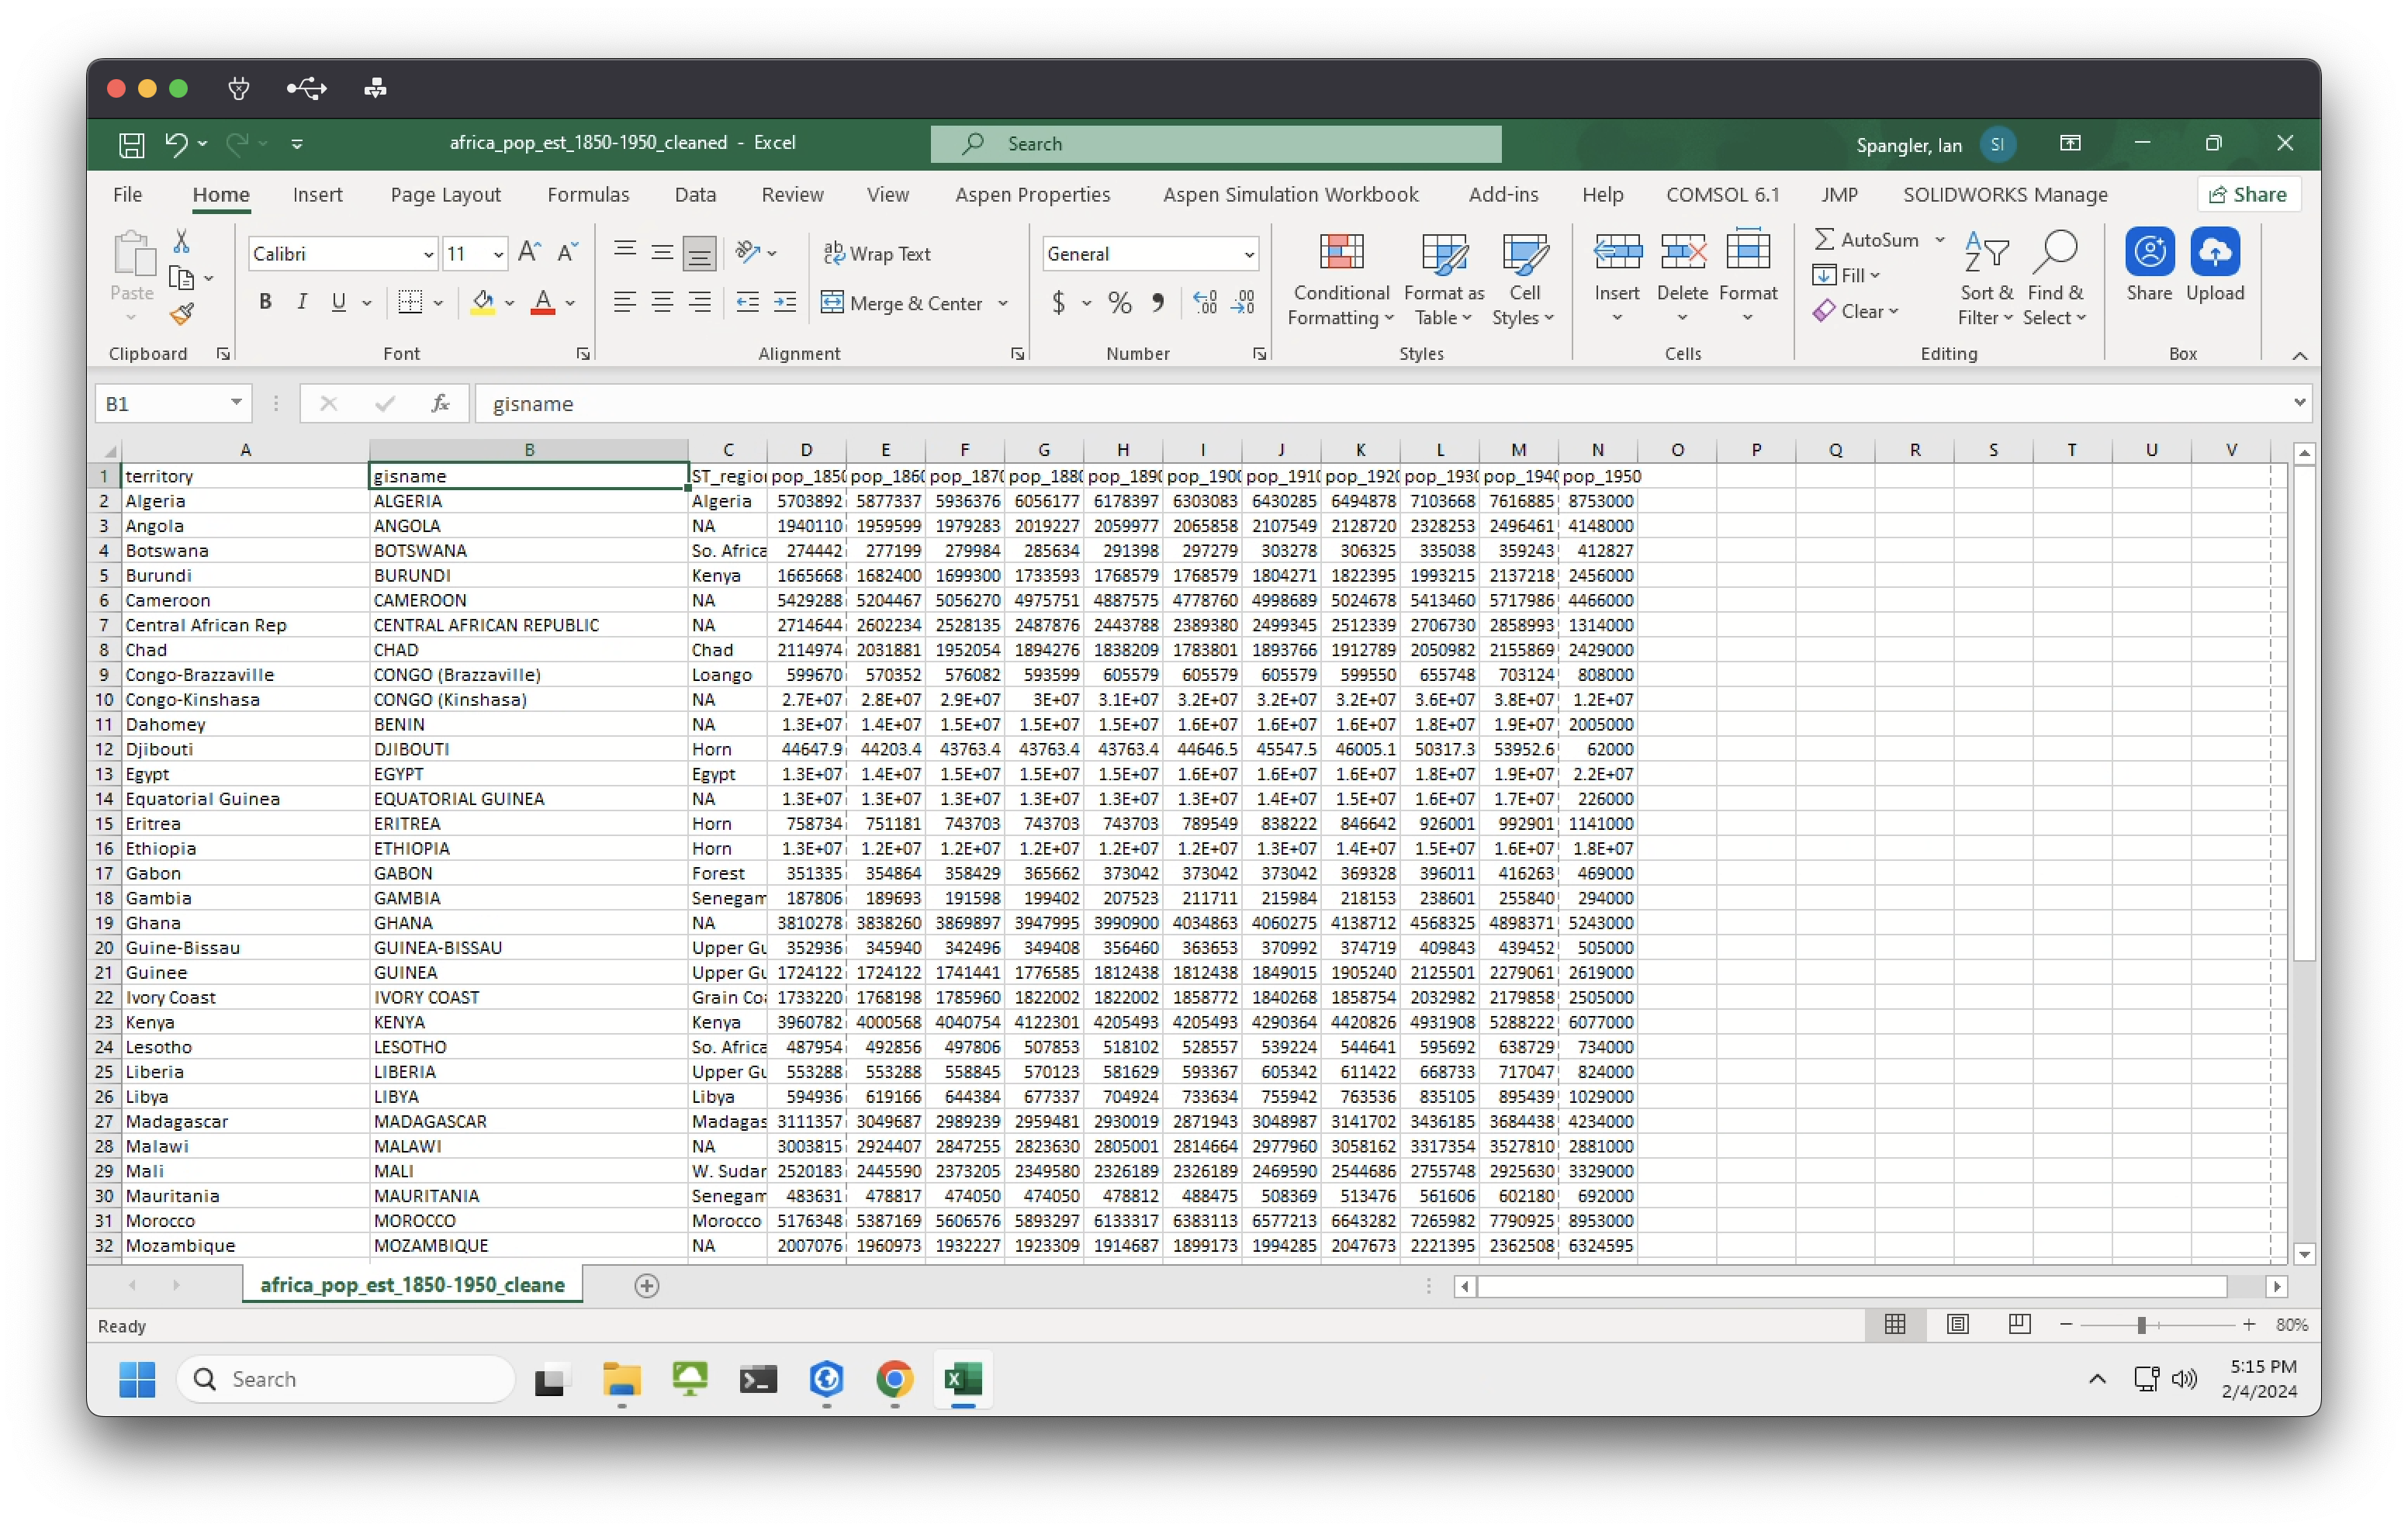The height and width of the screenshot is (1531, 2408).
Task: Toggle Wrap Text on selected cell
Action: click(x=877, y=254)
